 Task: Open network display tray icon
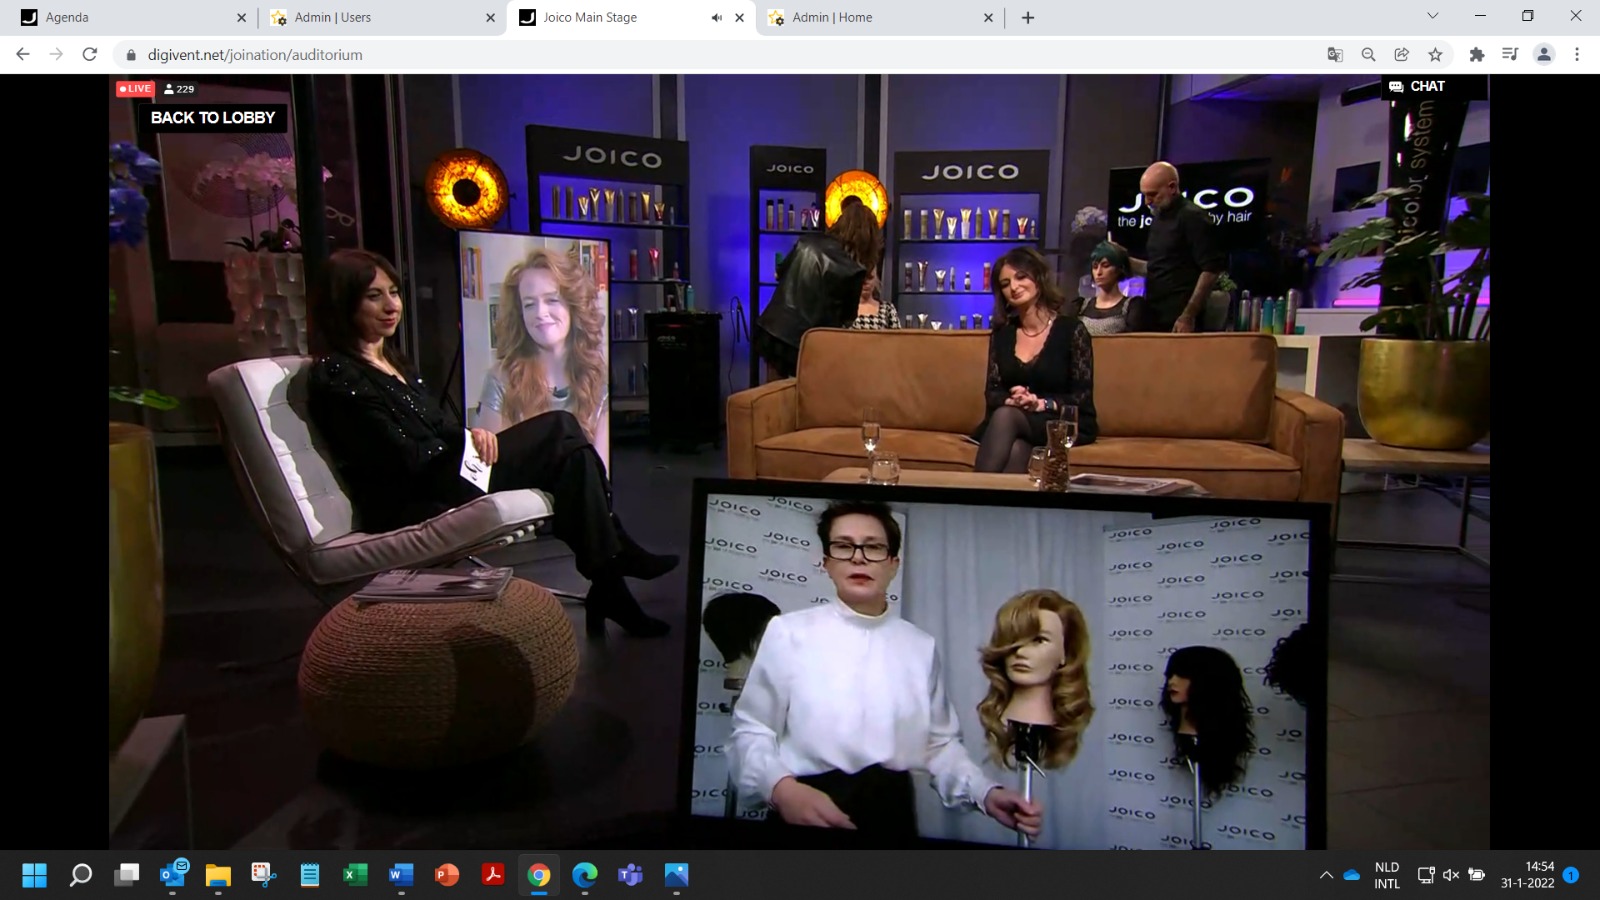click(1426, 875)
